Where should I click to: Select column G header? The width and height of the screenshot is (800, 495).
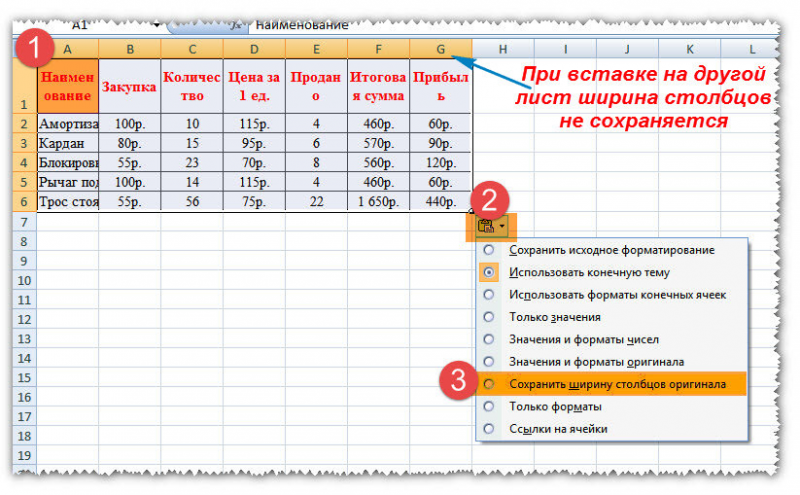coord(441,50)
